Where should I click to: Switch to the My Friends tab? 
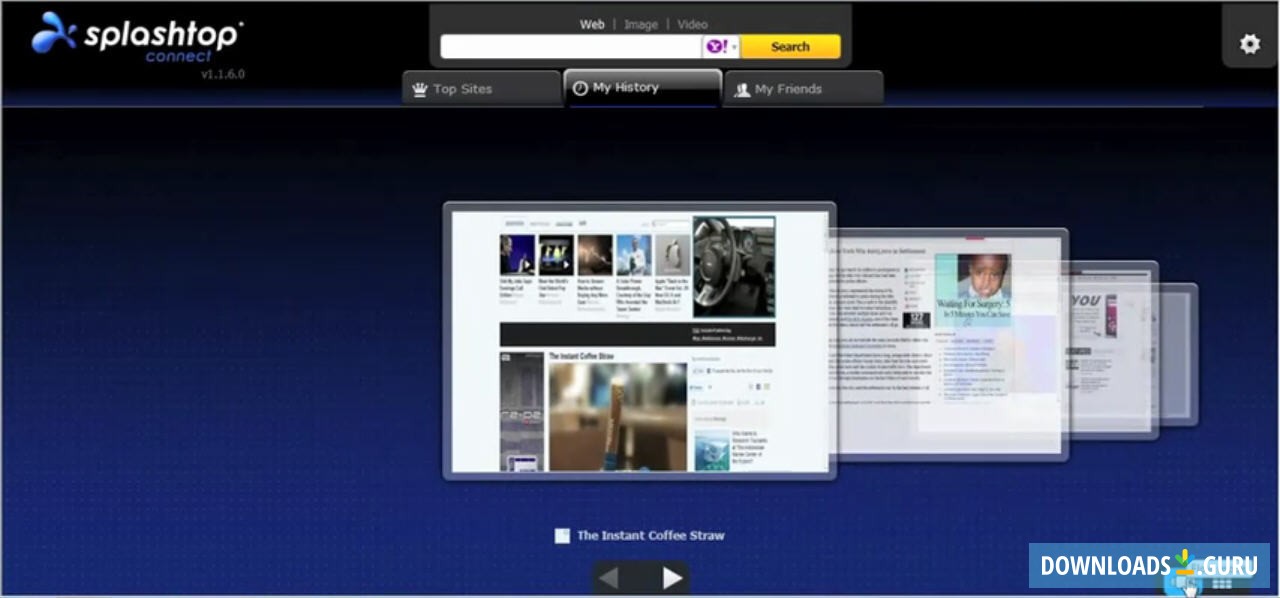pos(803,89)
